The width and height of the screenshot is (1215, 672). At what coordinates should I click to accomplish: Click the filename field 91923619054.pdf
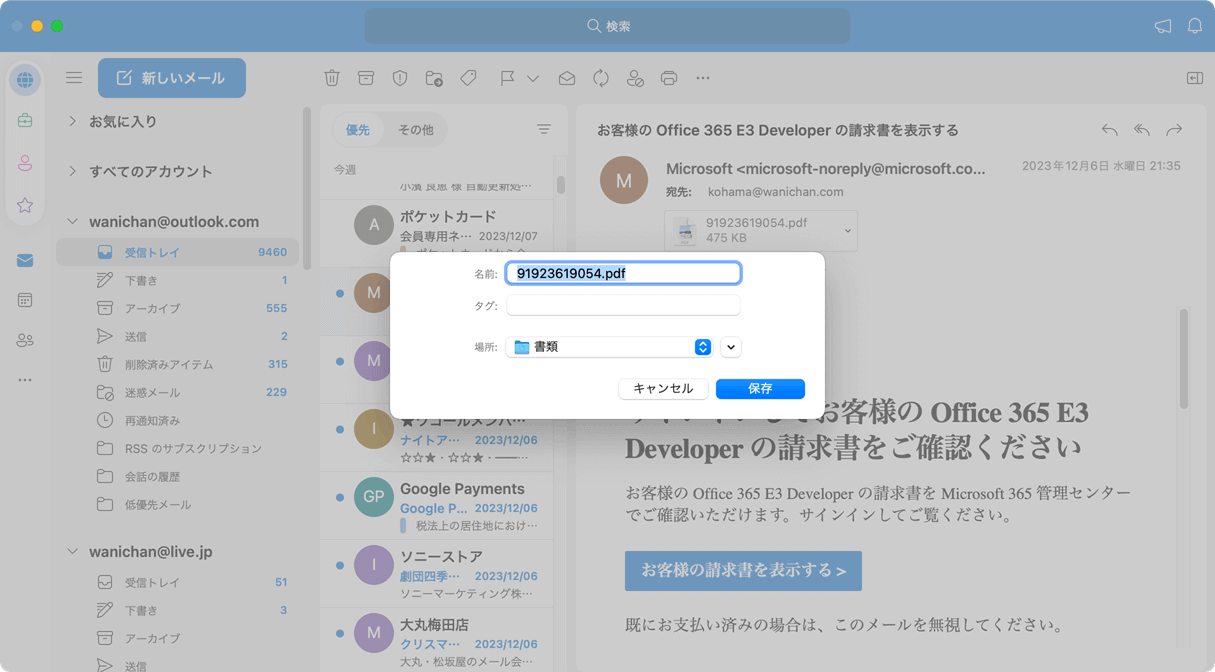[x=623, y=273]
